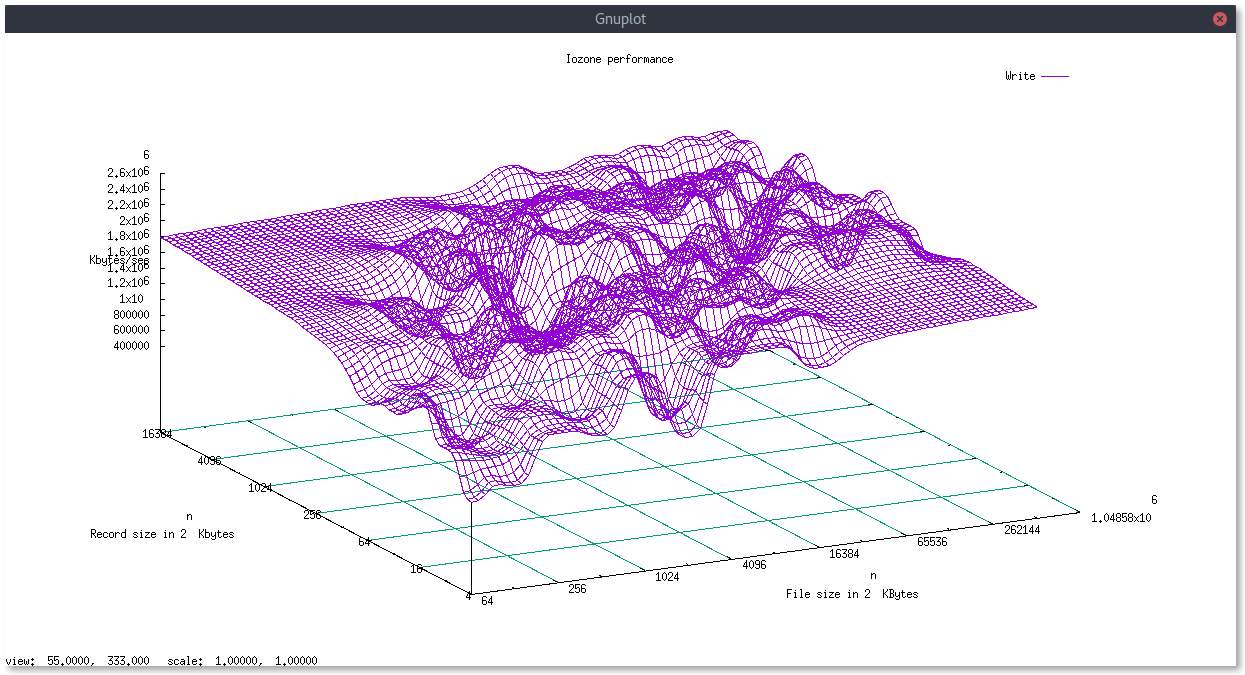Click the Gnuplot window title bar

click(x=620, y=18)
